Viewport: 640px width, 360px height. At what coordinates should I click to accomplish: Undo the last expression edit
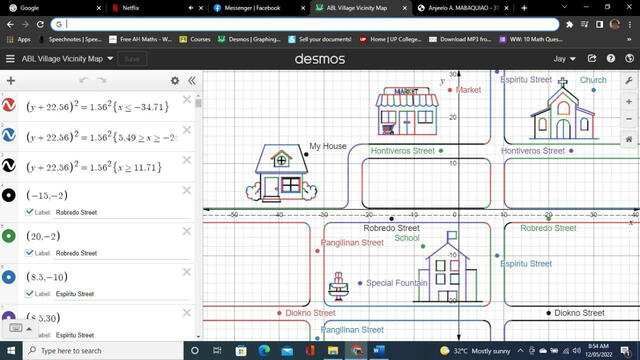pos(84,80)
